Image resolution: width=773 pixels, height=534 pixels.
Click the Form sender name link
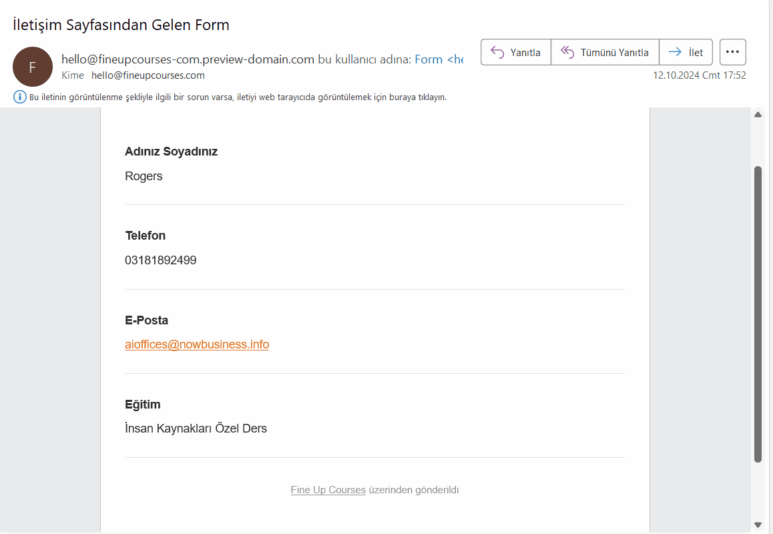pos(429,59)
